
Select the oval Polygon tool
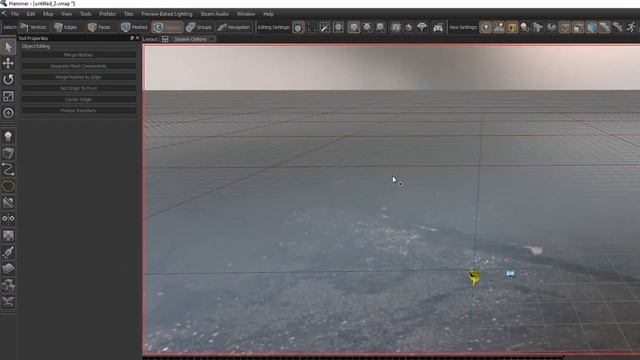[x=8, y=186]
